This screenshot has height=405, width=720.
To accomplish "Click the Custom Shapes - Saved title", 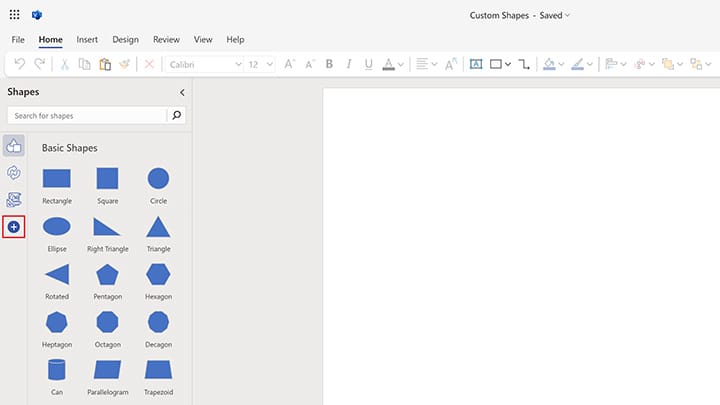I will 518,15.
